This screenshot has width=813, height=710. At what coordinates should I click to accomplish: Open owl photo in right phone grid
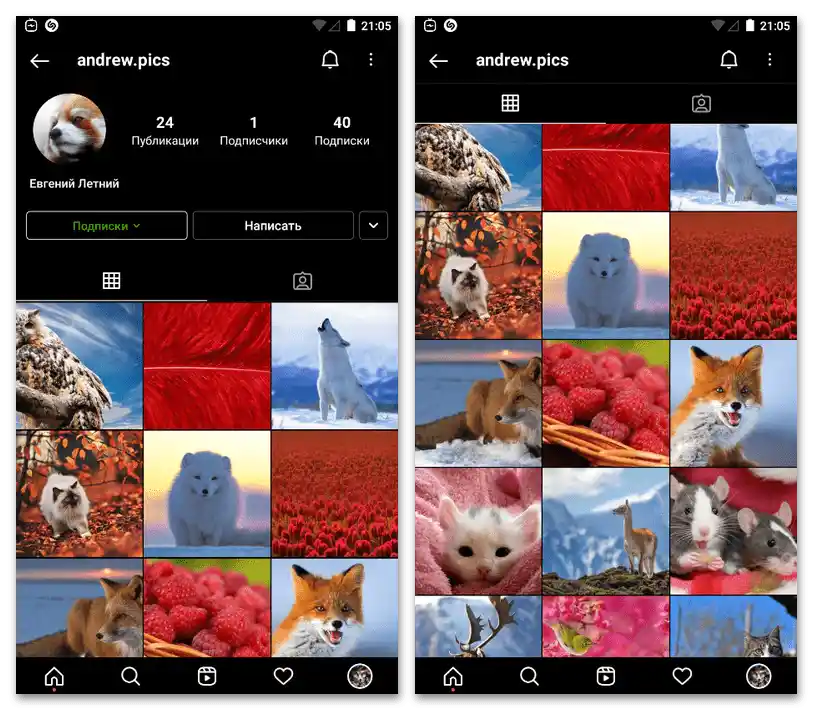[478, 167]
